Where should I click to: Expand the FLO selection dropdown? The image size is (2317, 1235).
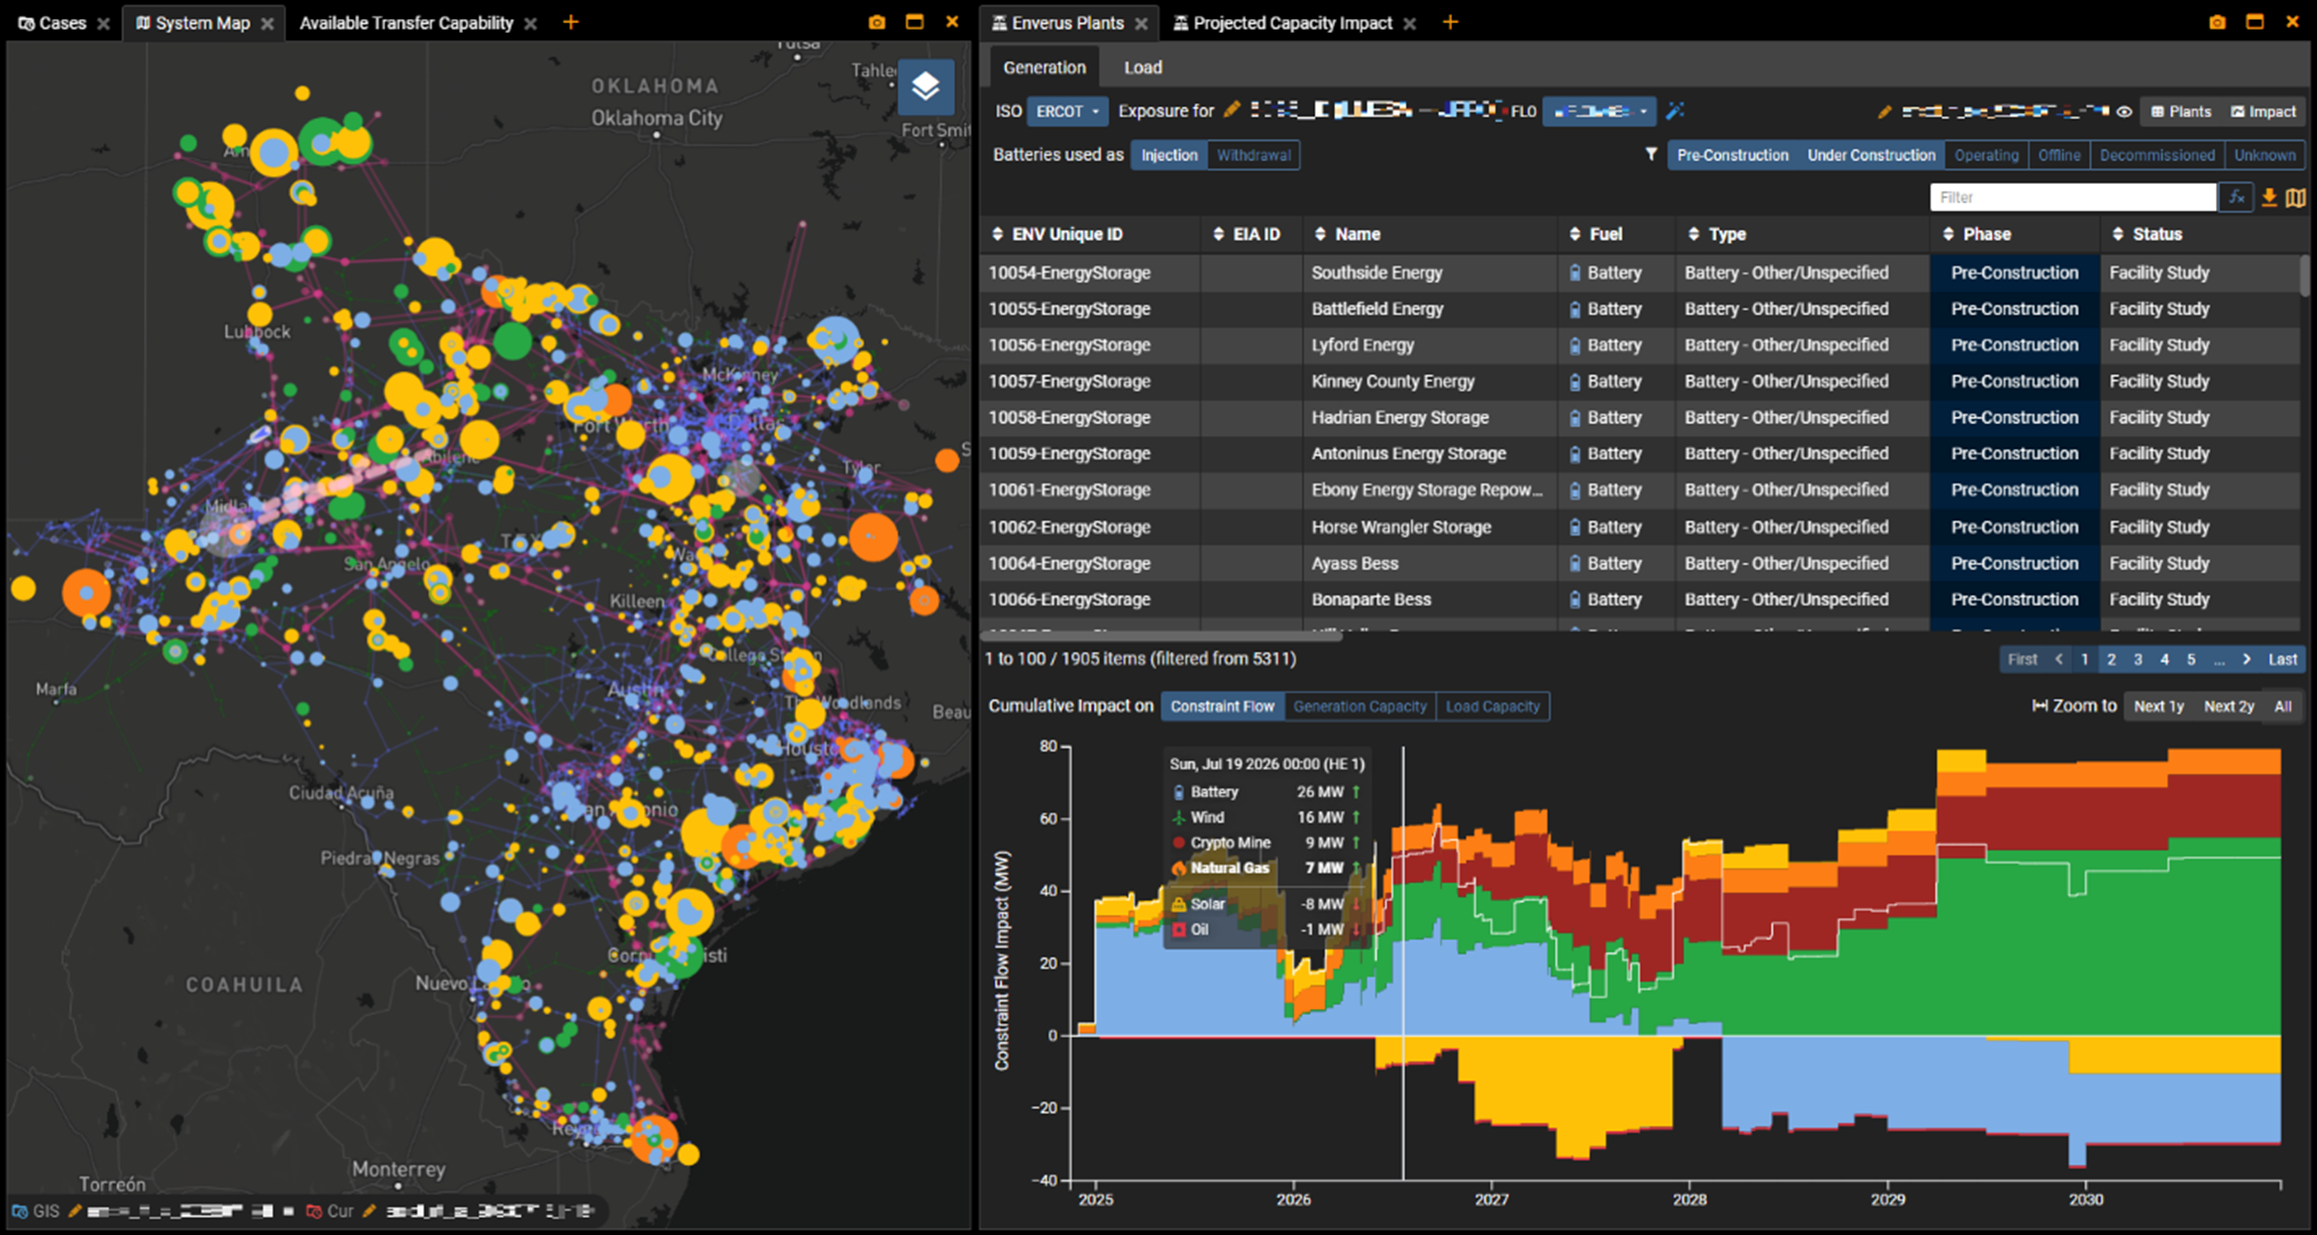(x=1599, y=111)
